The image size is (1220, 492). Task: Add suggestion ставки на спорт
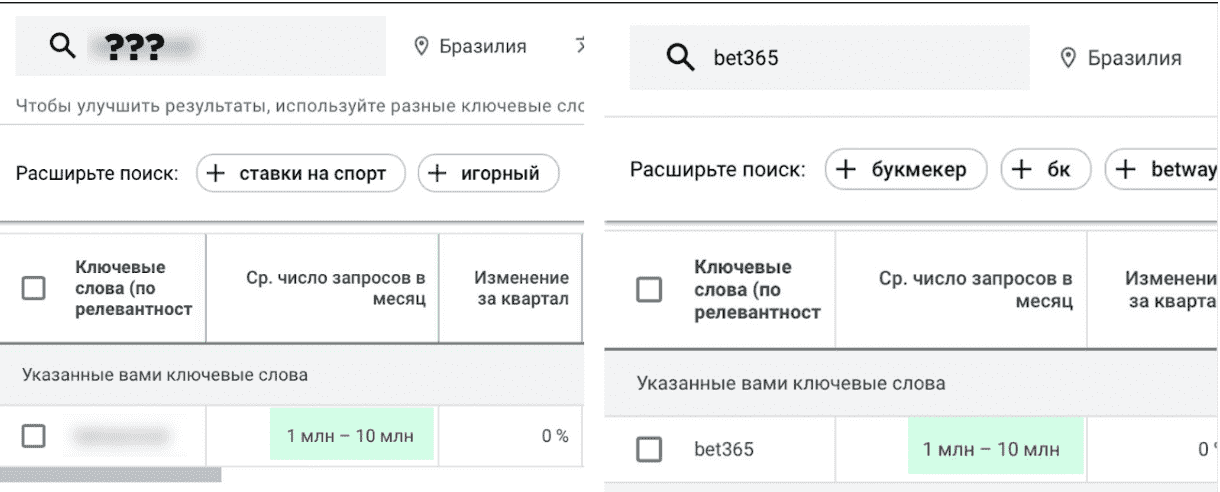coord(300,173)
